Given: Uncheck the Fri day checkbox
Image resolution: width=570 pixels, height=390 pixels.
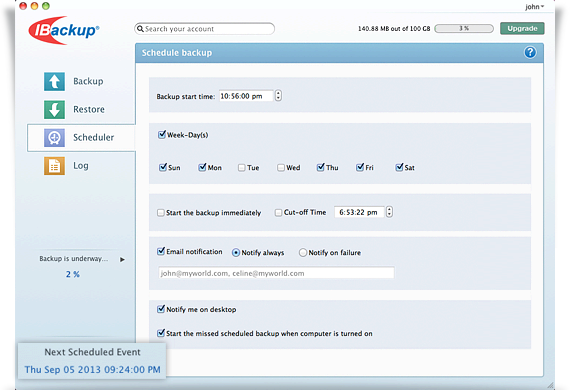Looking at the screenshot, I should 360,167.
